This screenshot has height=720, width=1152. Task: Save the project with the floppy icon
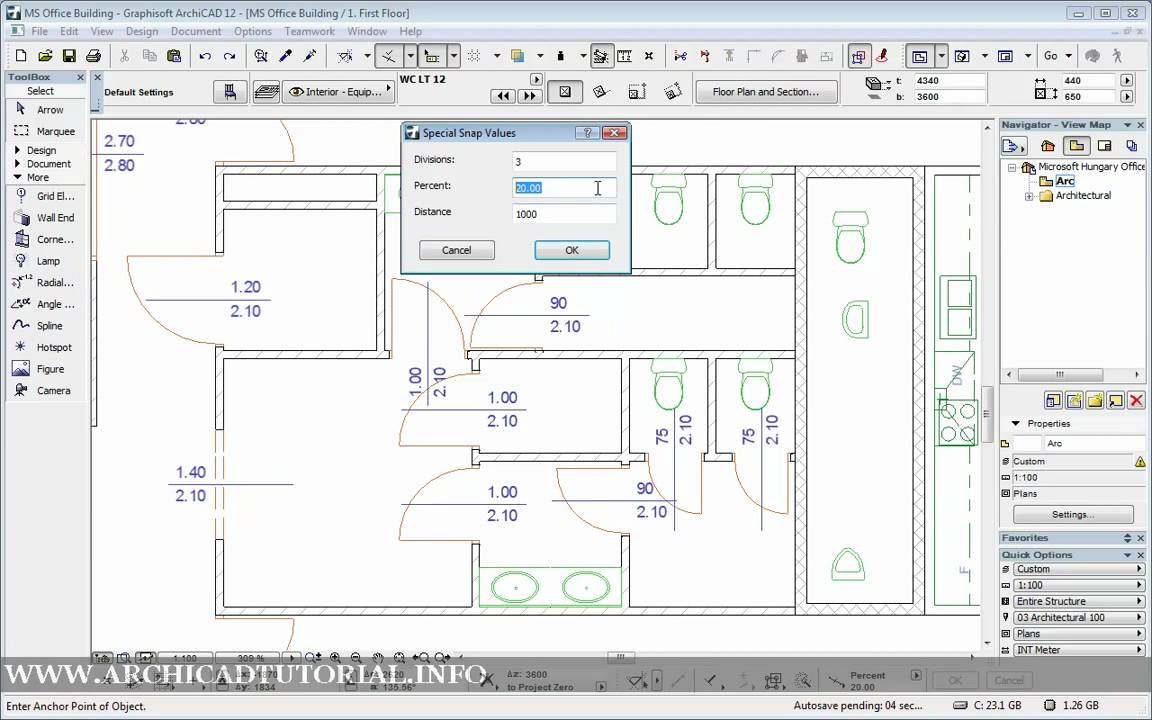pos(69,56)
